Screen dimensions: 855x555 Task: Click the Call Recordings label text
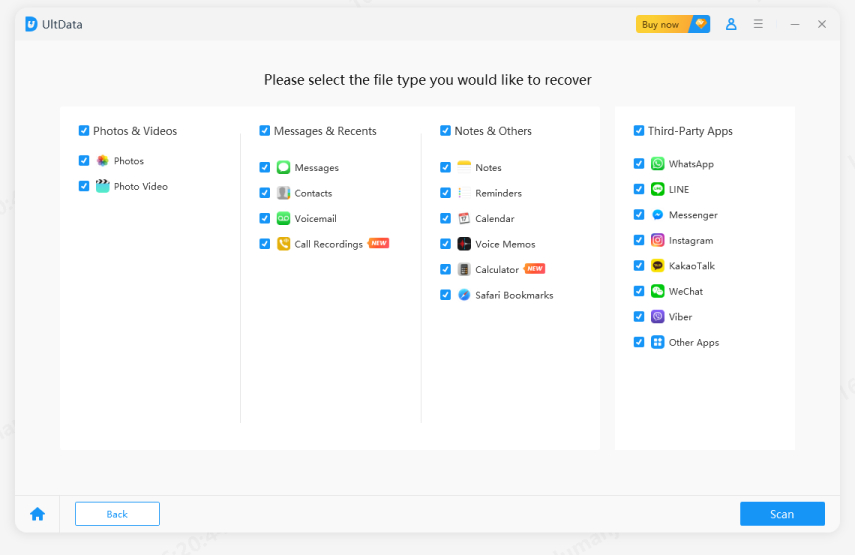click(328, 244)
